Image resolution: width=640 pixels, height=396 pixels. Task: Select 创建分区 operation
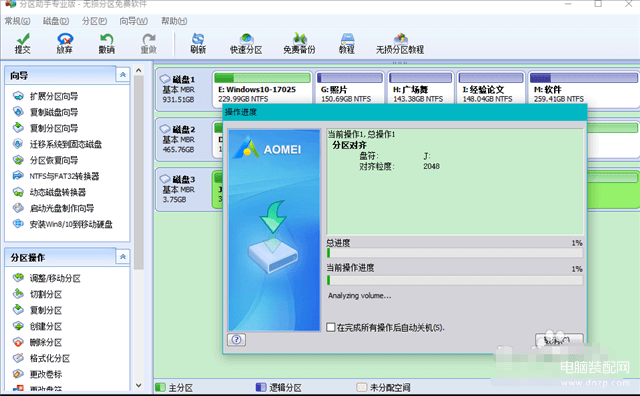tap(37, 326)
